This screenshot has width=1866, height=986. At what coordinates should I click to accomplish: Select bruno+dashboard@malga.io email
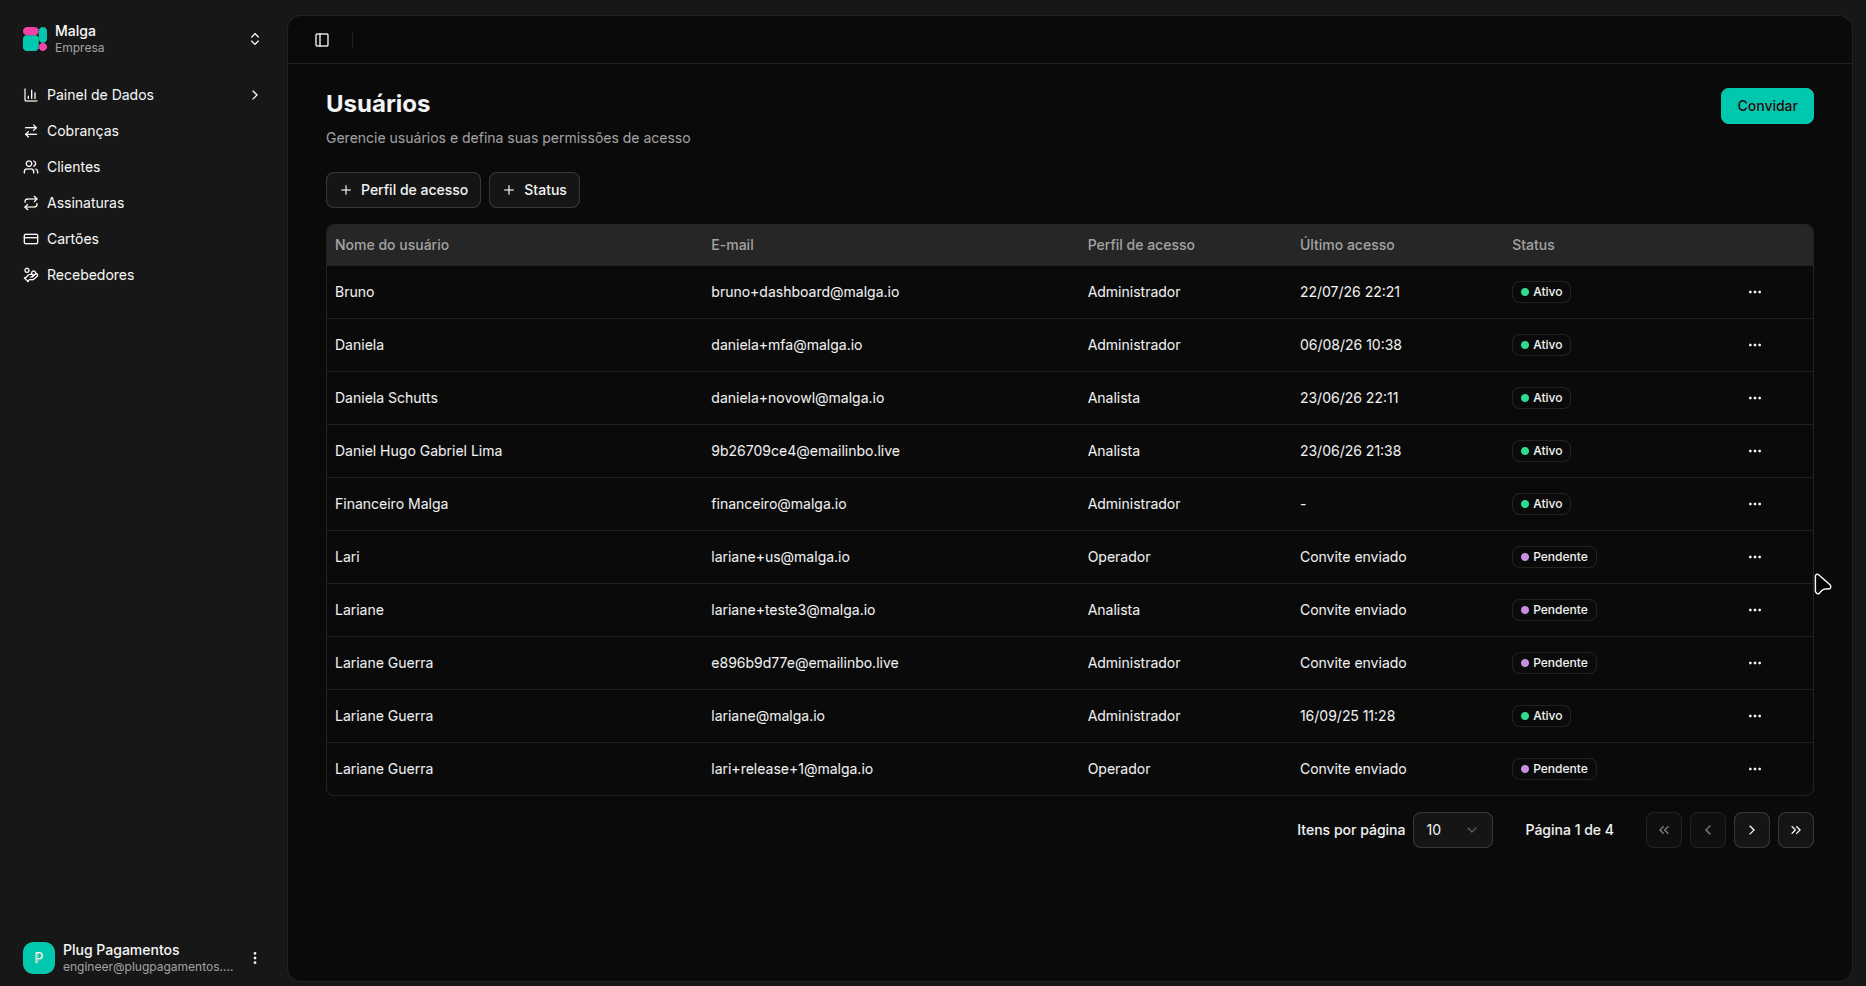[x=805, y=292]
